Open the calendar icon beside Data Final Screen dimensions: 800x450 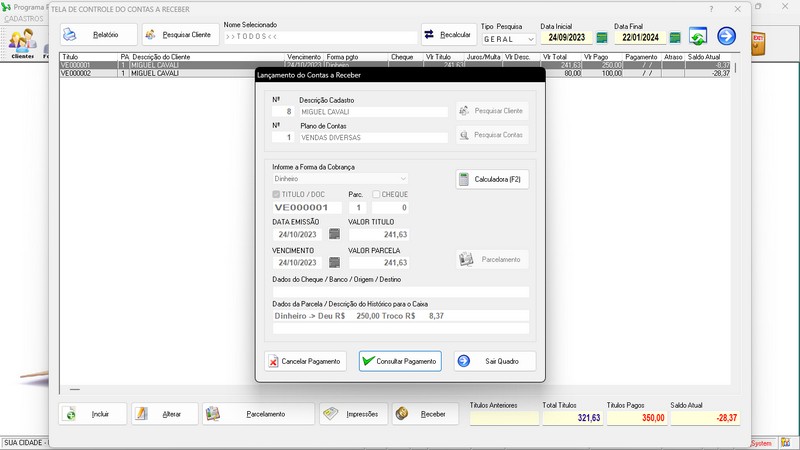tap(675, 38)
